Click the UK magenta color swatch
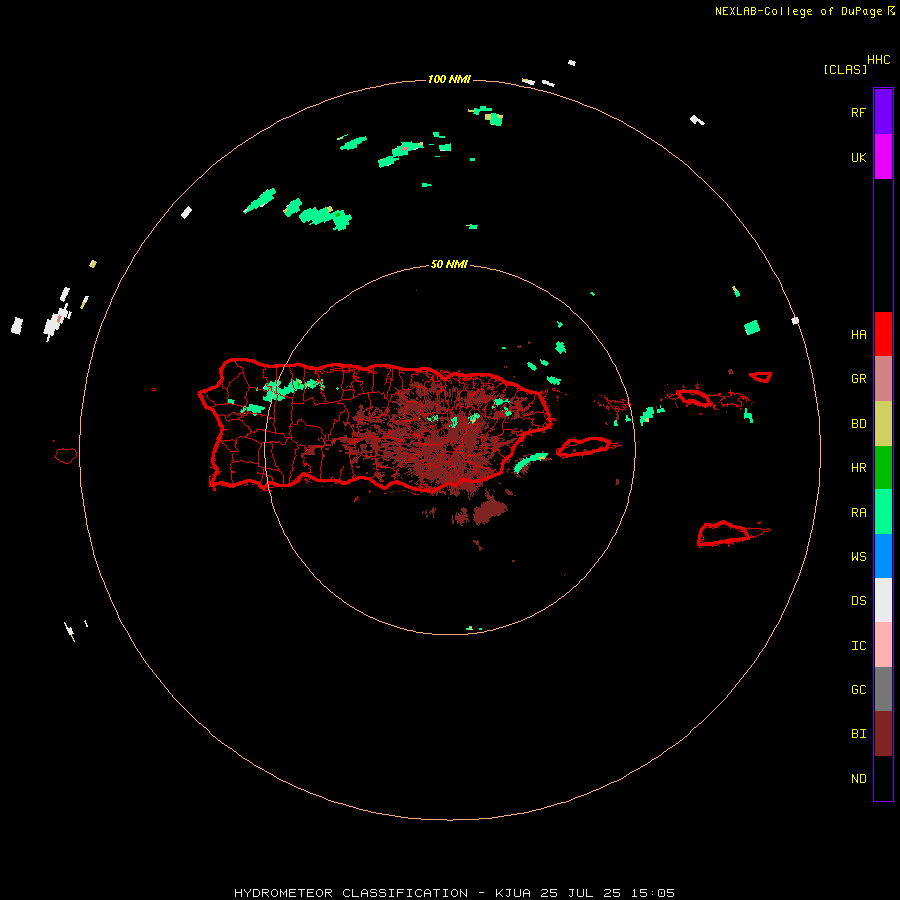The height and width of the screenshot is (900, 900). (x=883, y=157)
